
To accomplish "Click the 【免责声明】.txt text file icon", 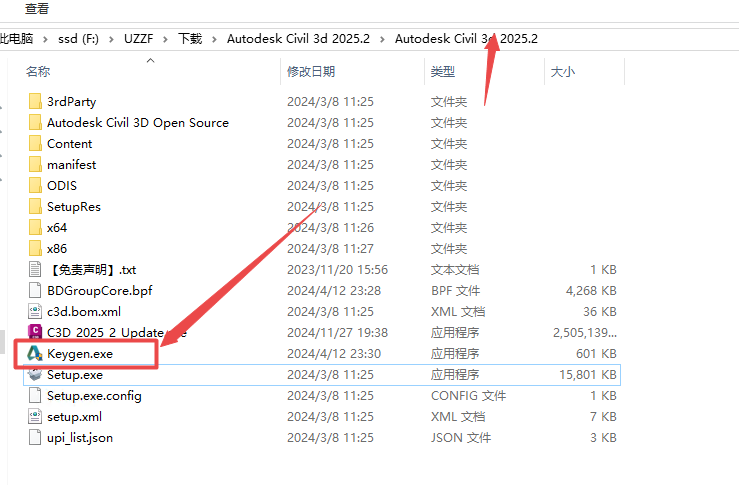I will tap(35, 270).
